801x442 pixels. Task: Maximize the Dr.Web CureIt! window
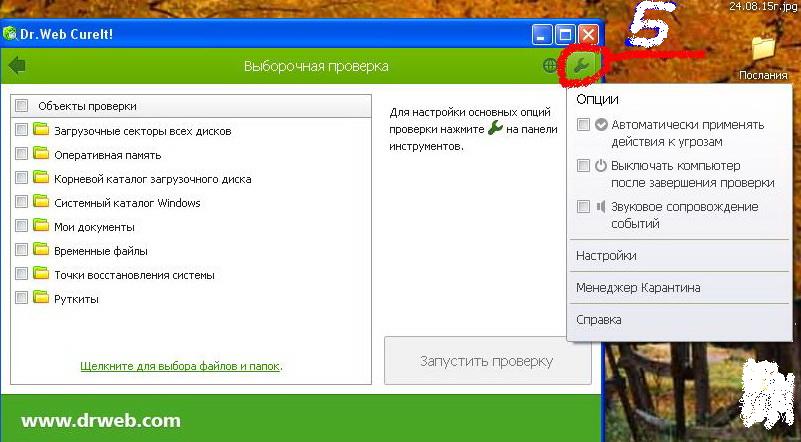[x=566, y=35]
